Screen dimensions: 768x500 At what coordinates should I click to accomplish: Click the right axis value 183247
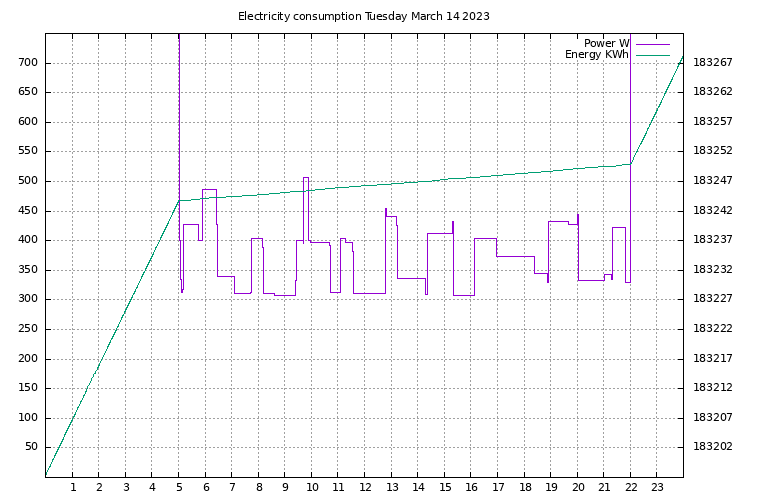click(x=713, y=181)
